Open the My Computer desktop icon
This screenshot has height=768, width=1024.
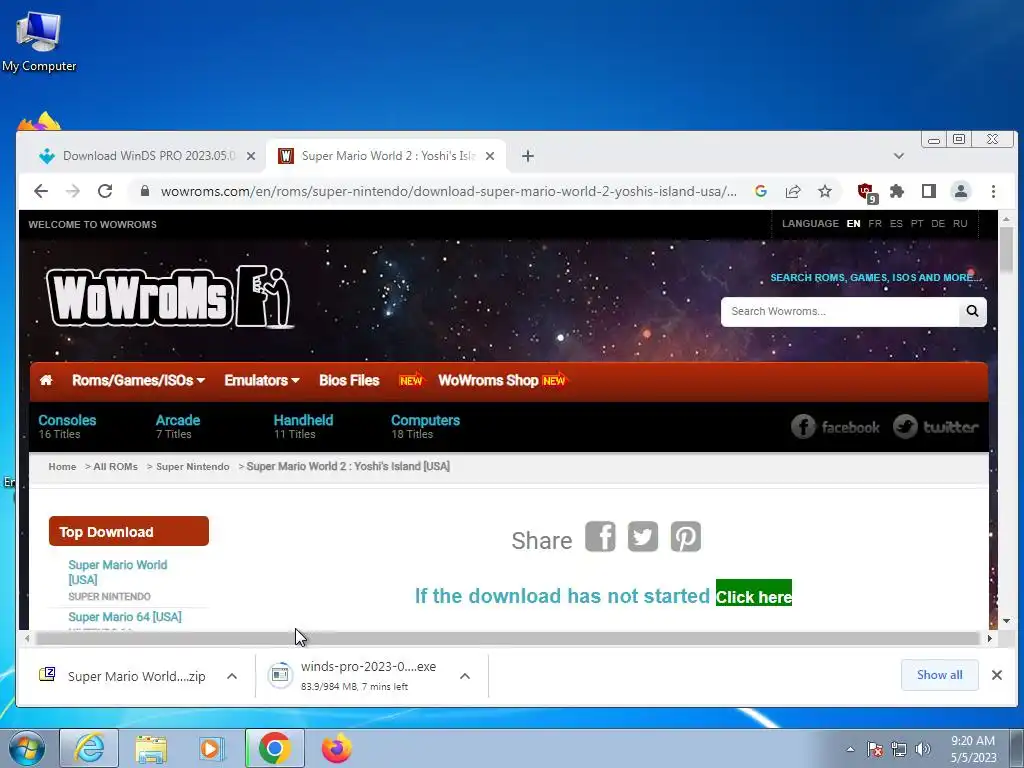39,41
